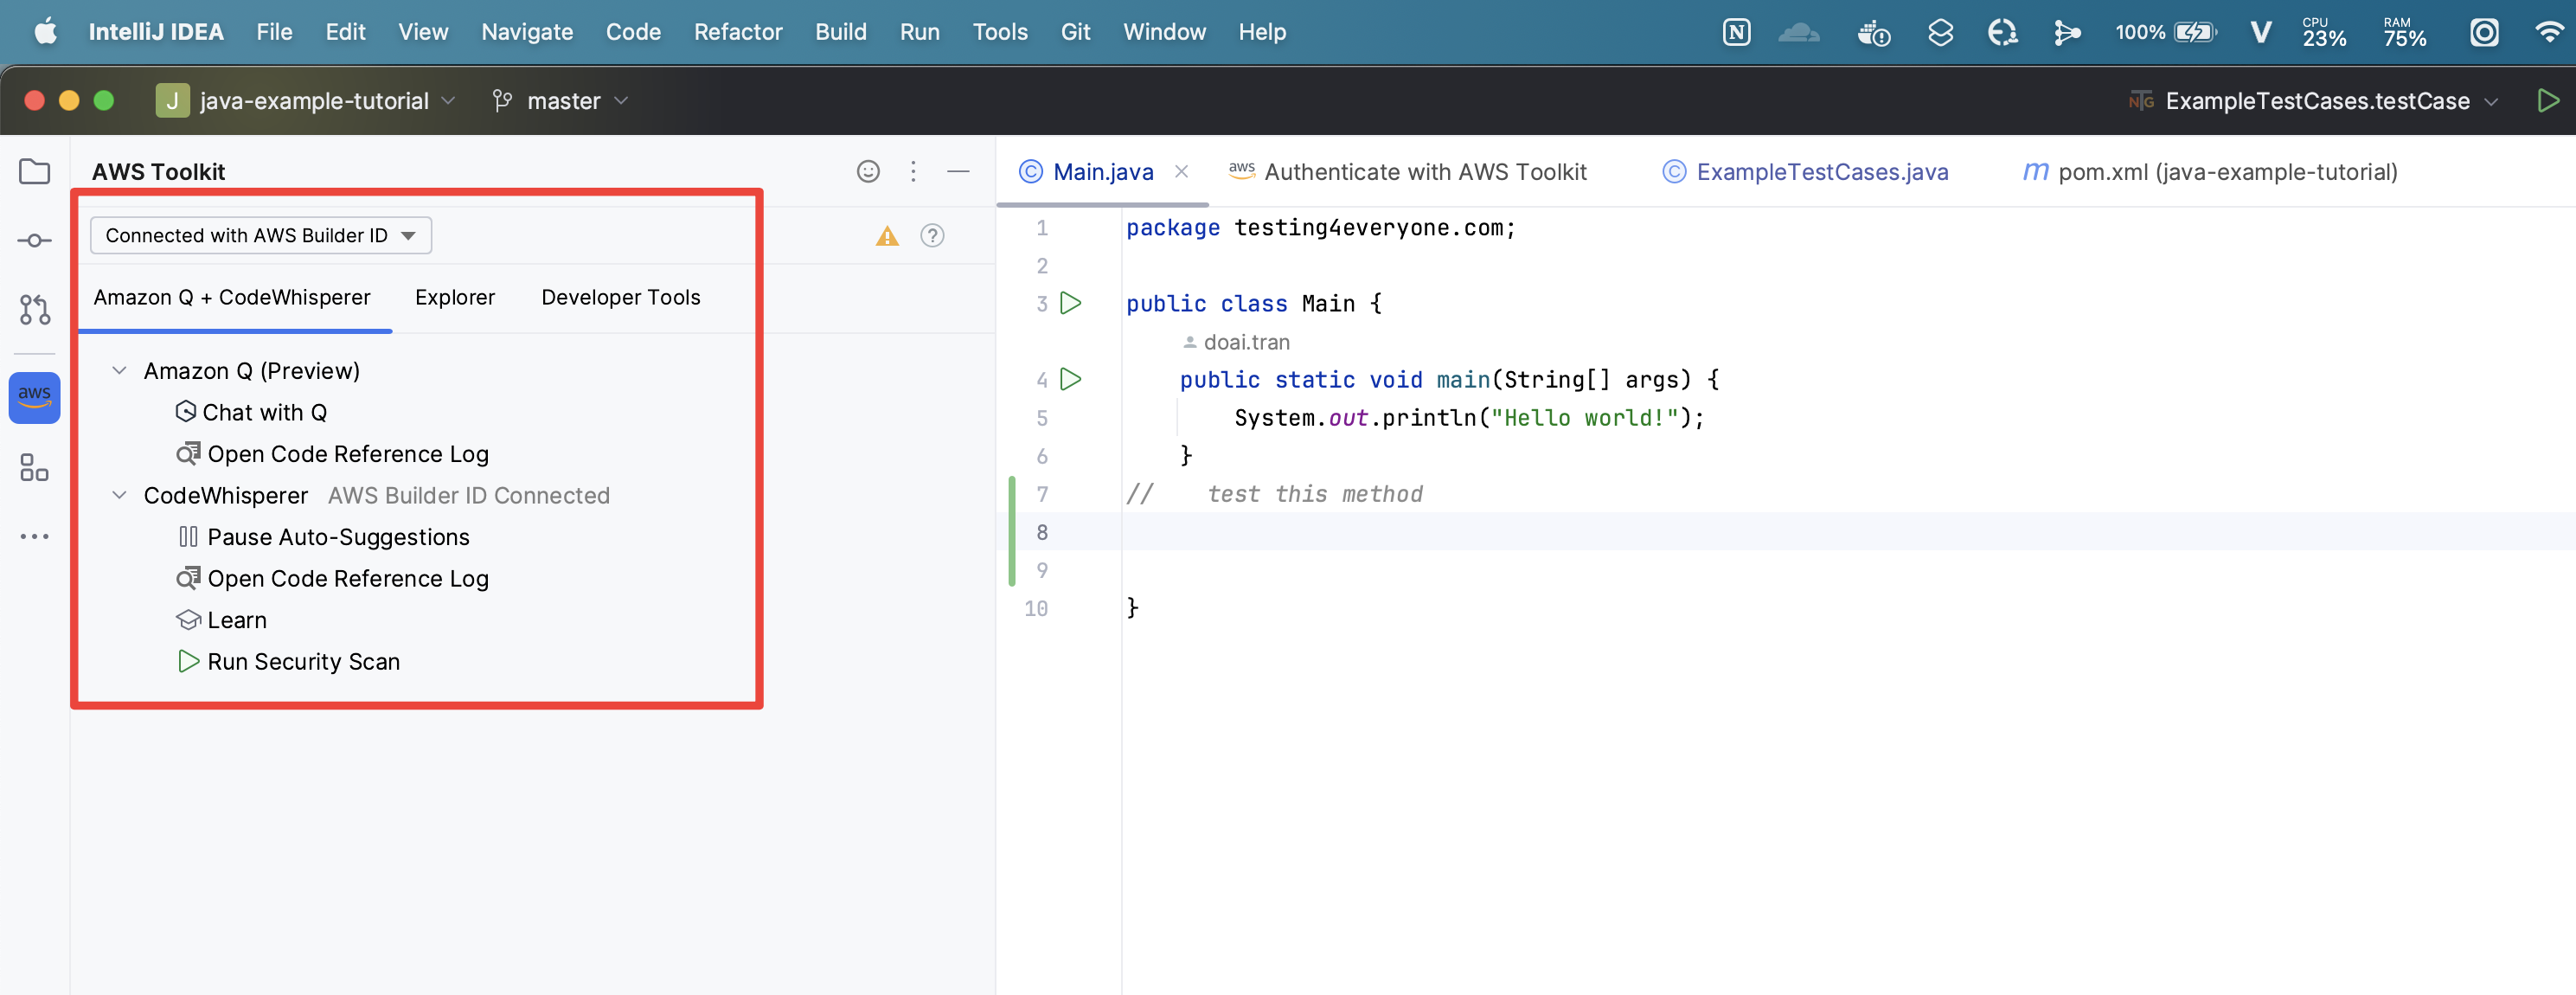Show more tool windows ellipsis
The width and height of the screenshot is (2576, 995).
pos(34,537)
